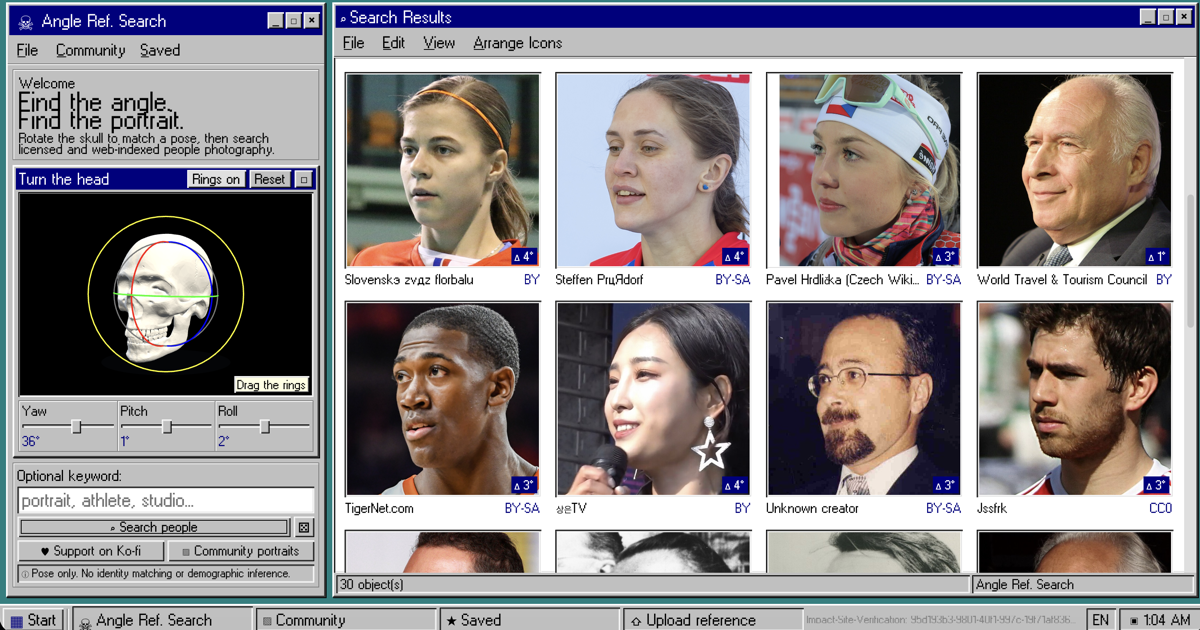
Task: Open the Saved menu in Angle Ref. Search
Action: 160,50
